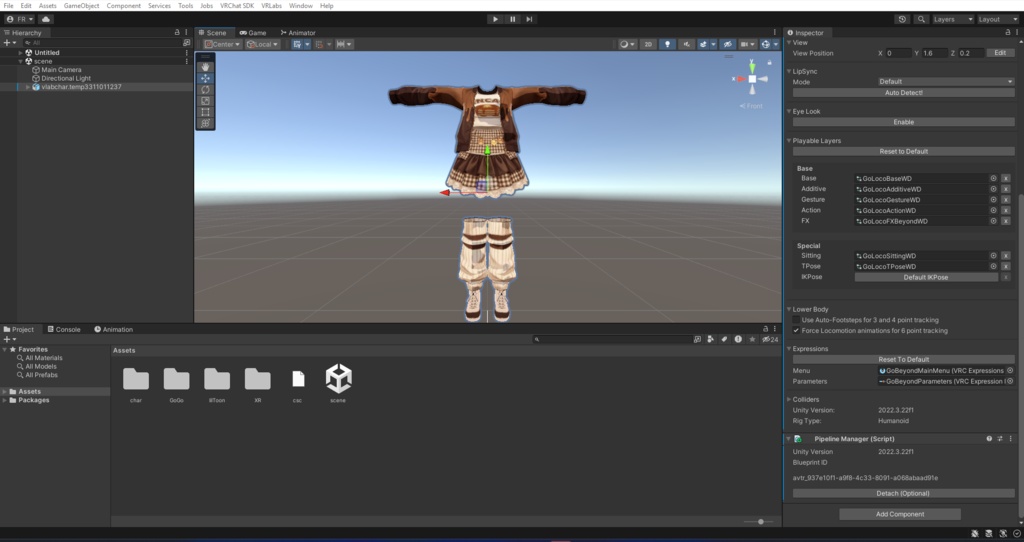Click the cloud services icon in top toolbar
This screenshot has width=1024, height=542.
pos(46,19)
